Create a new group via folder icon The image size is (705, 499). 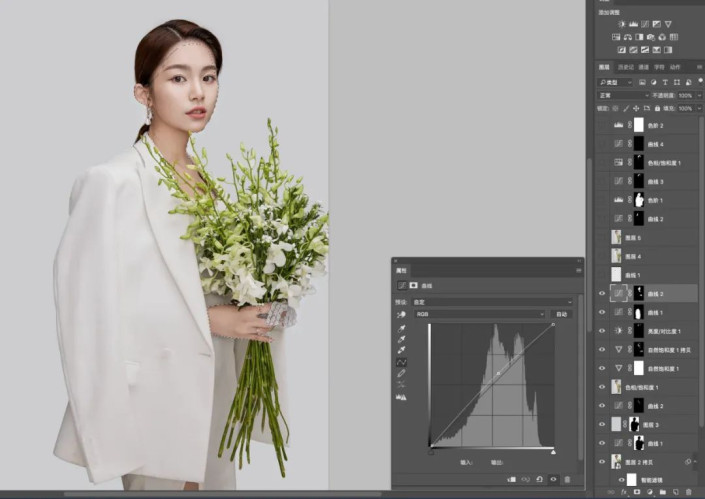coord(663,492)
